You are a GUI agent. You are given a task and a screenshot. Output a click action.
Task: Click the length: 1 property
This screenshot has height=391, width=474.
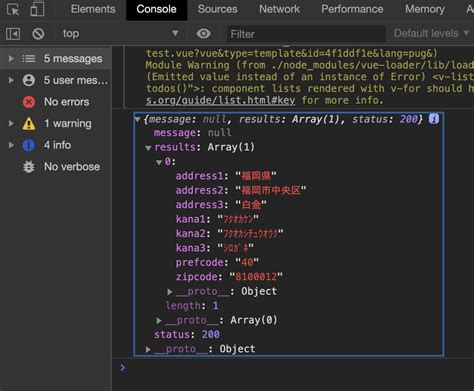click(192, 306)
